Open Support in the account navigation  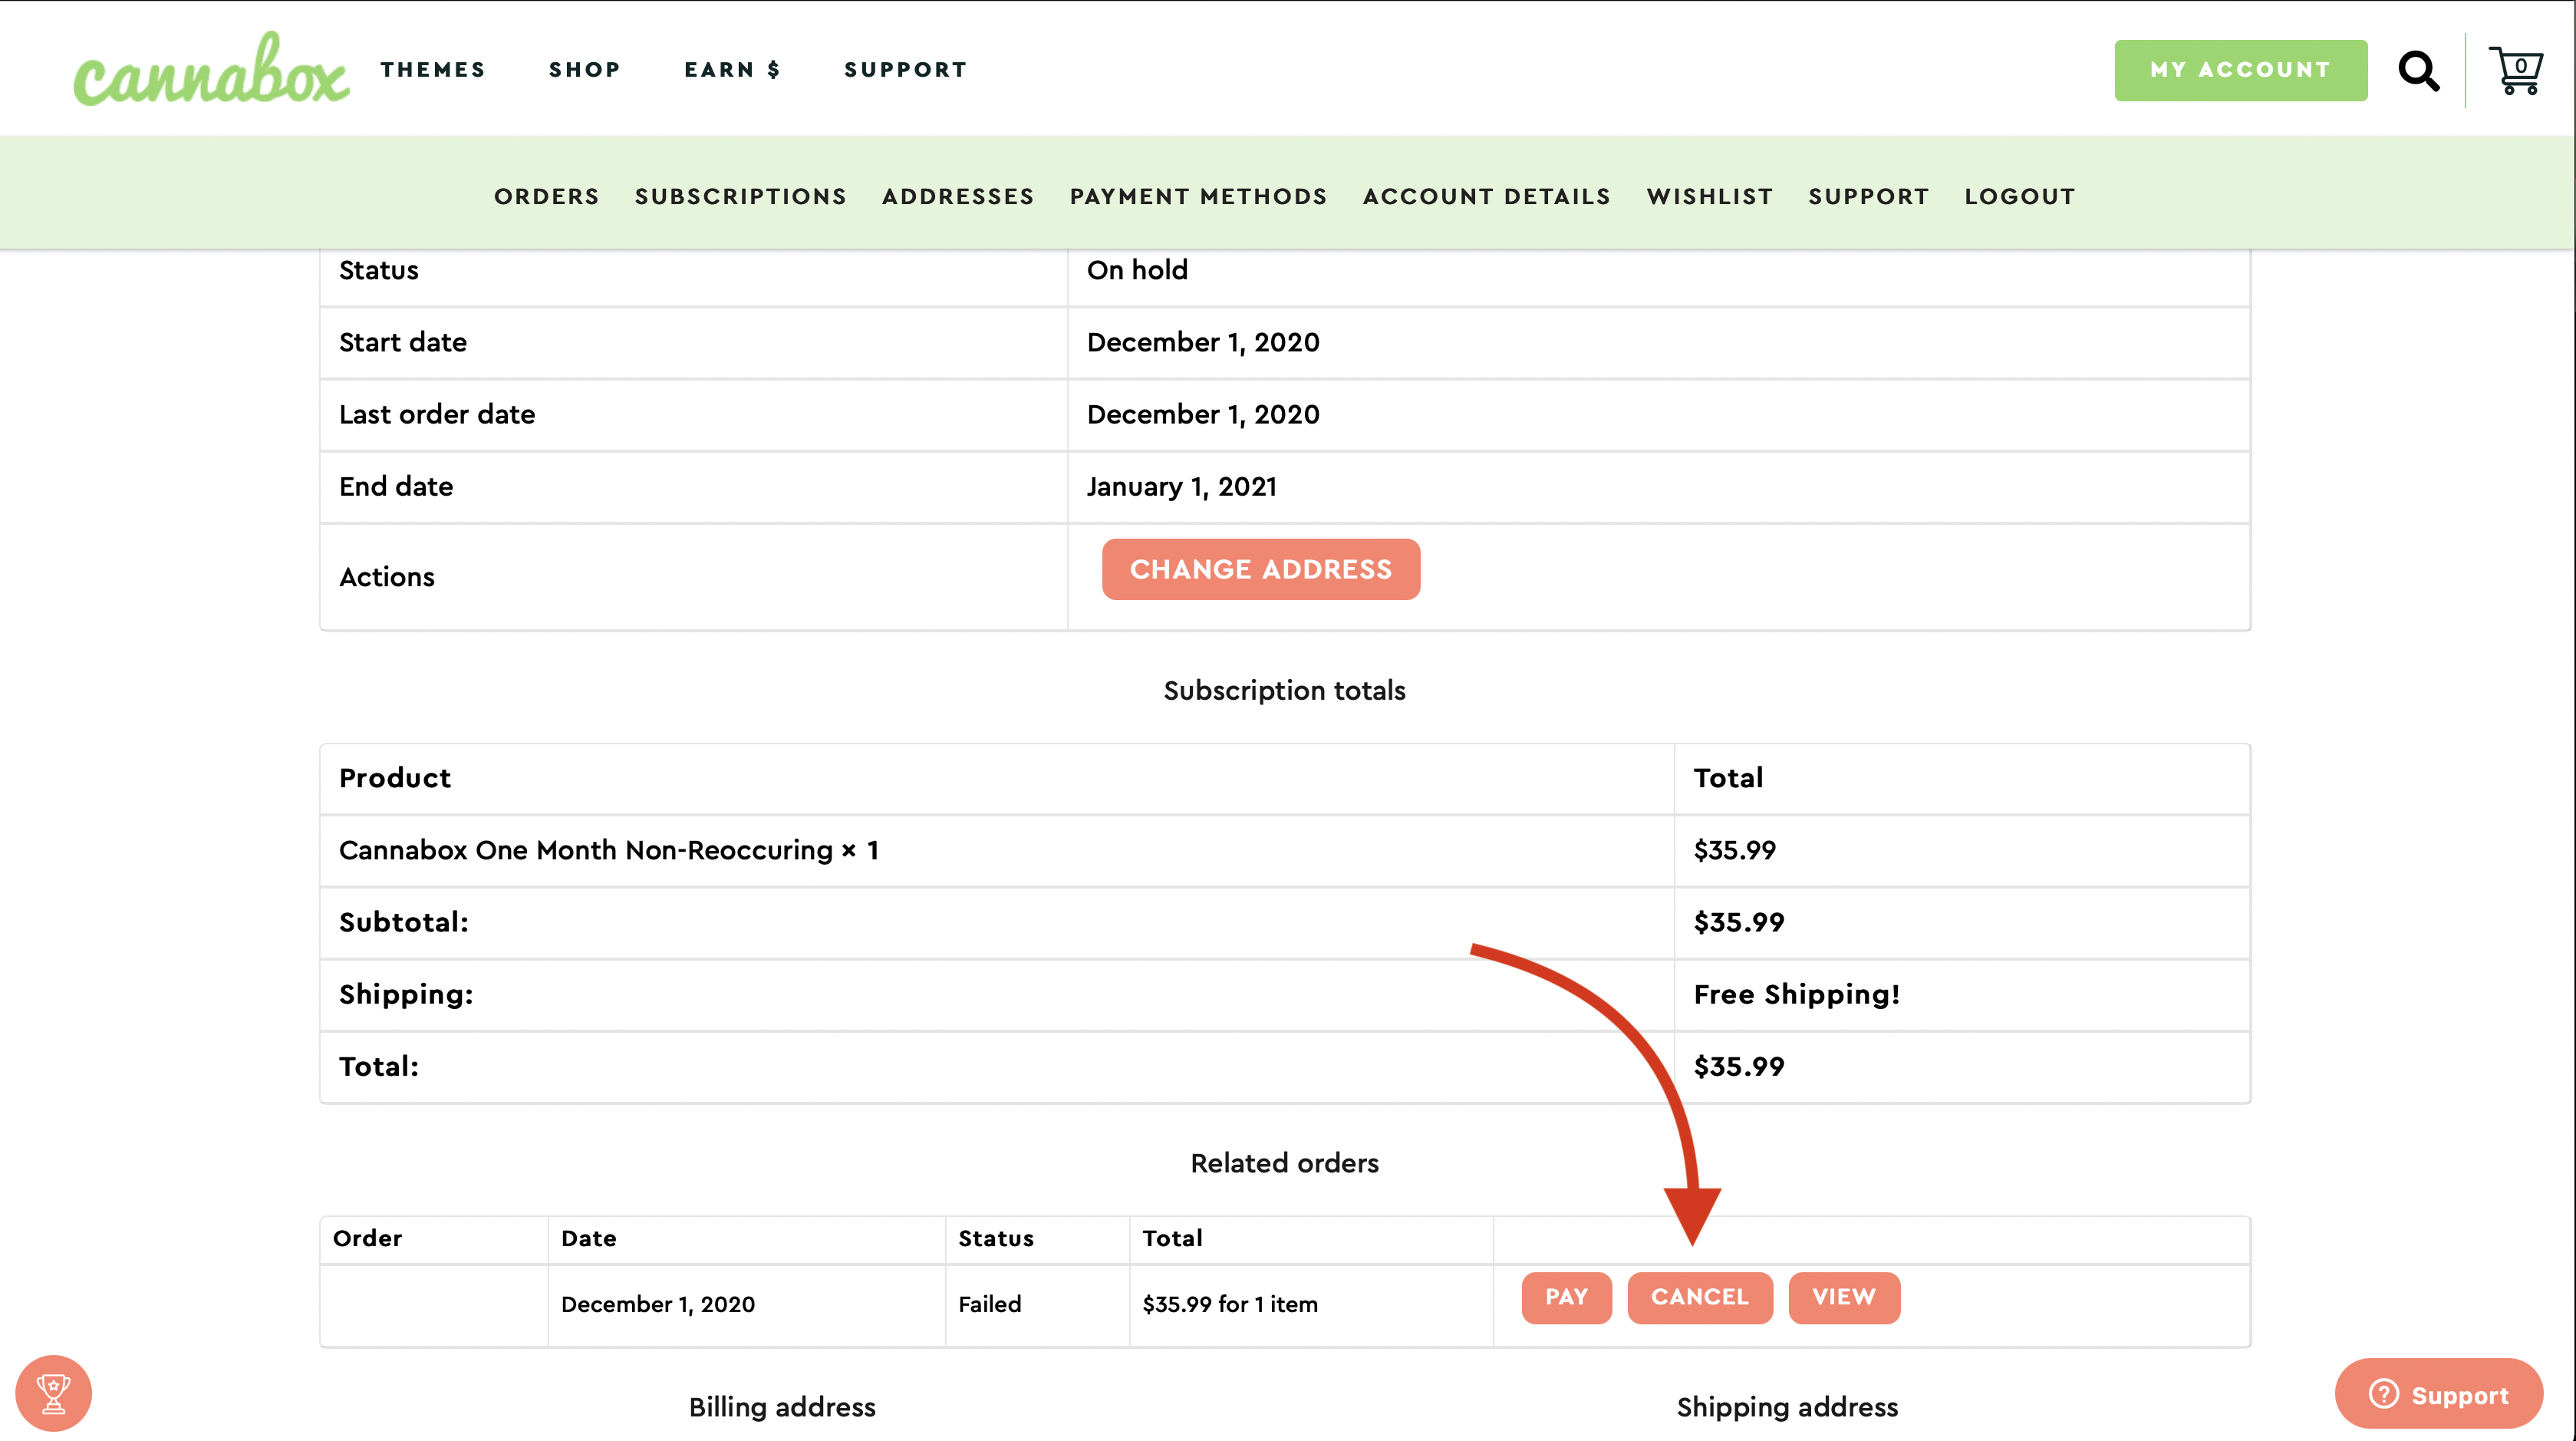tap(1869, 197)
